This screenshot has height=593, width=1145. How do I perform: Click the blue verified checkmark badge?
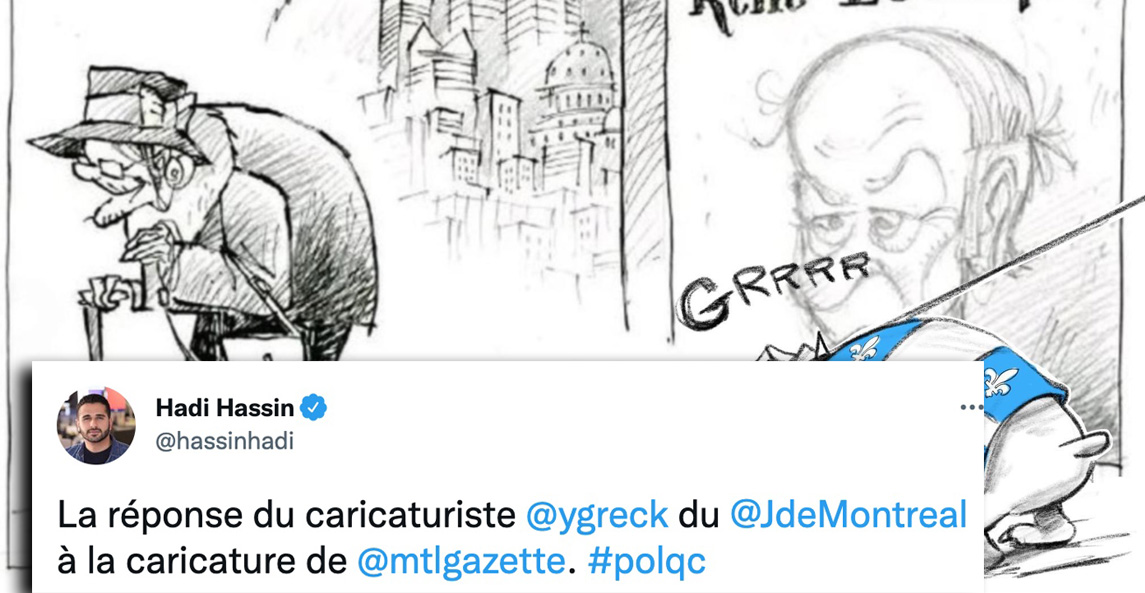pos(314,408)
